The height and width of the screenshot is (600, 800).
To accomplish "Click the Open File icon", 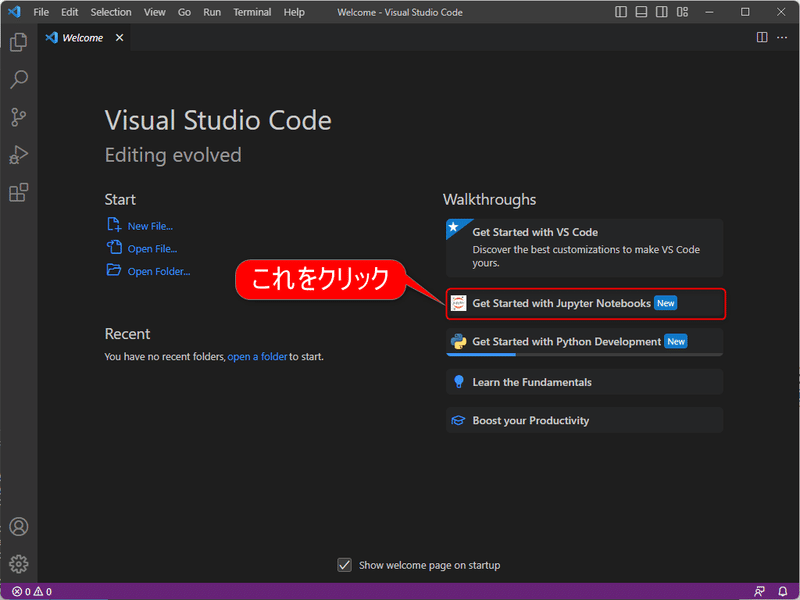I will [114, 247].
